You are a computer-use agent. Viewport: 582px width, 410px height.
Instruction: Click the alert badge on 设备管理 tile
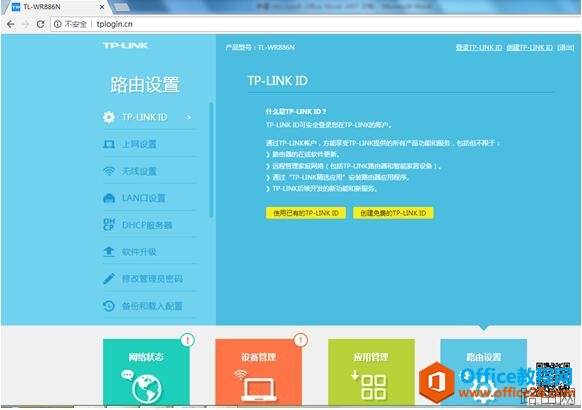pos(301,340)
